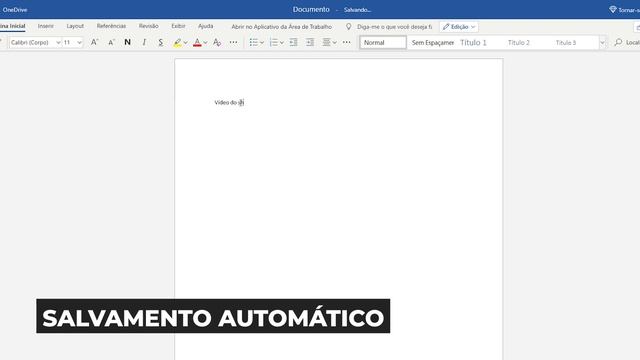Decrease font size with the smaller A button
The image size is (640, 360).
tap(111, 42)
